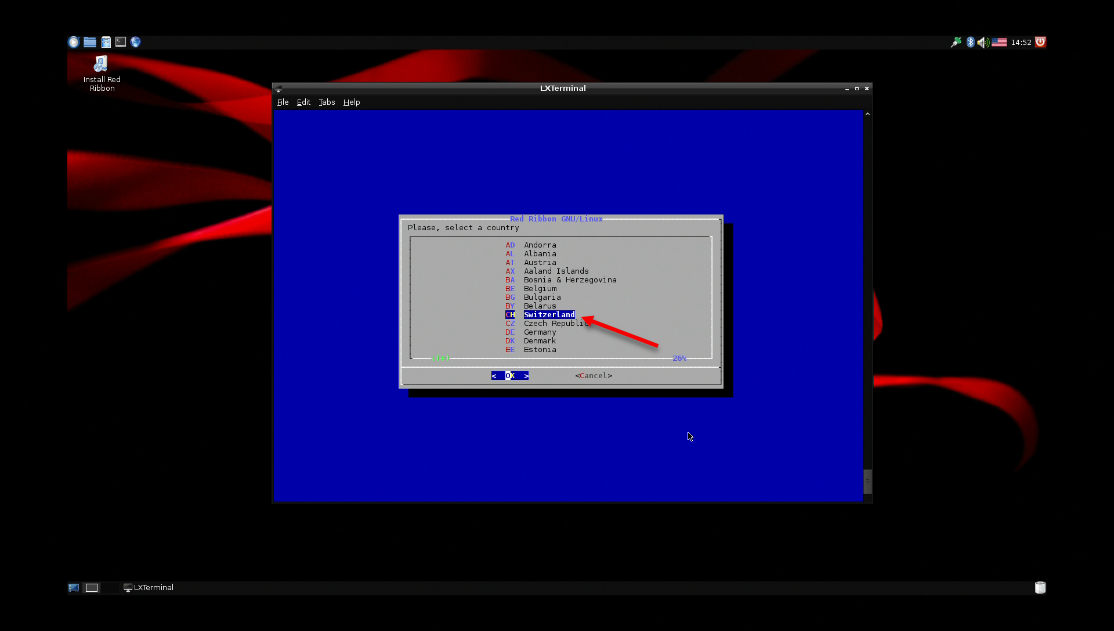This screenshot has width=1114, height=631.
Task: Confirm country with the OK button
Action: pos(510,376)
